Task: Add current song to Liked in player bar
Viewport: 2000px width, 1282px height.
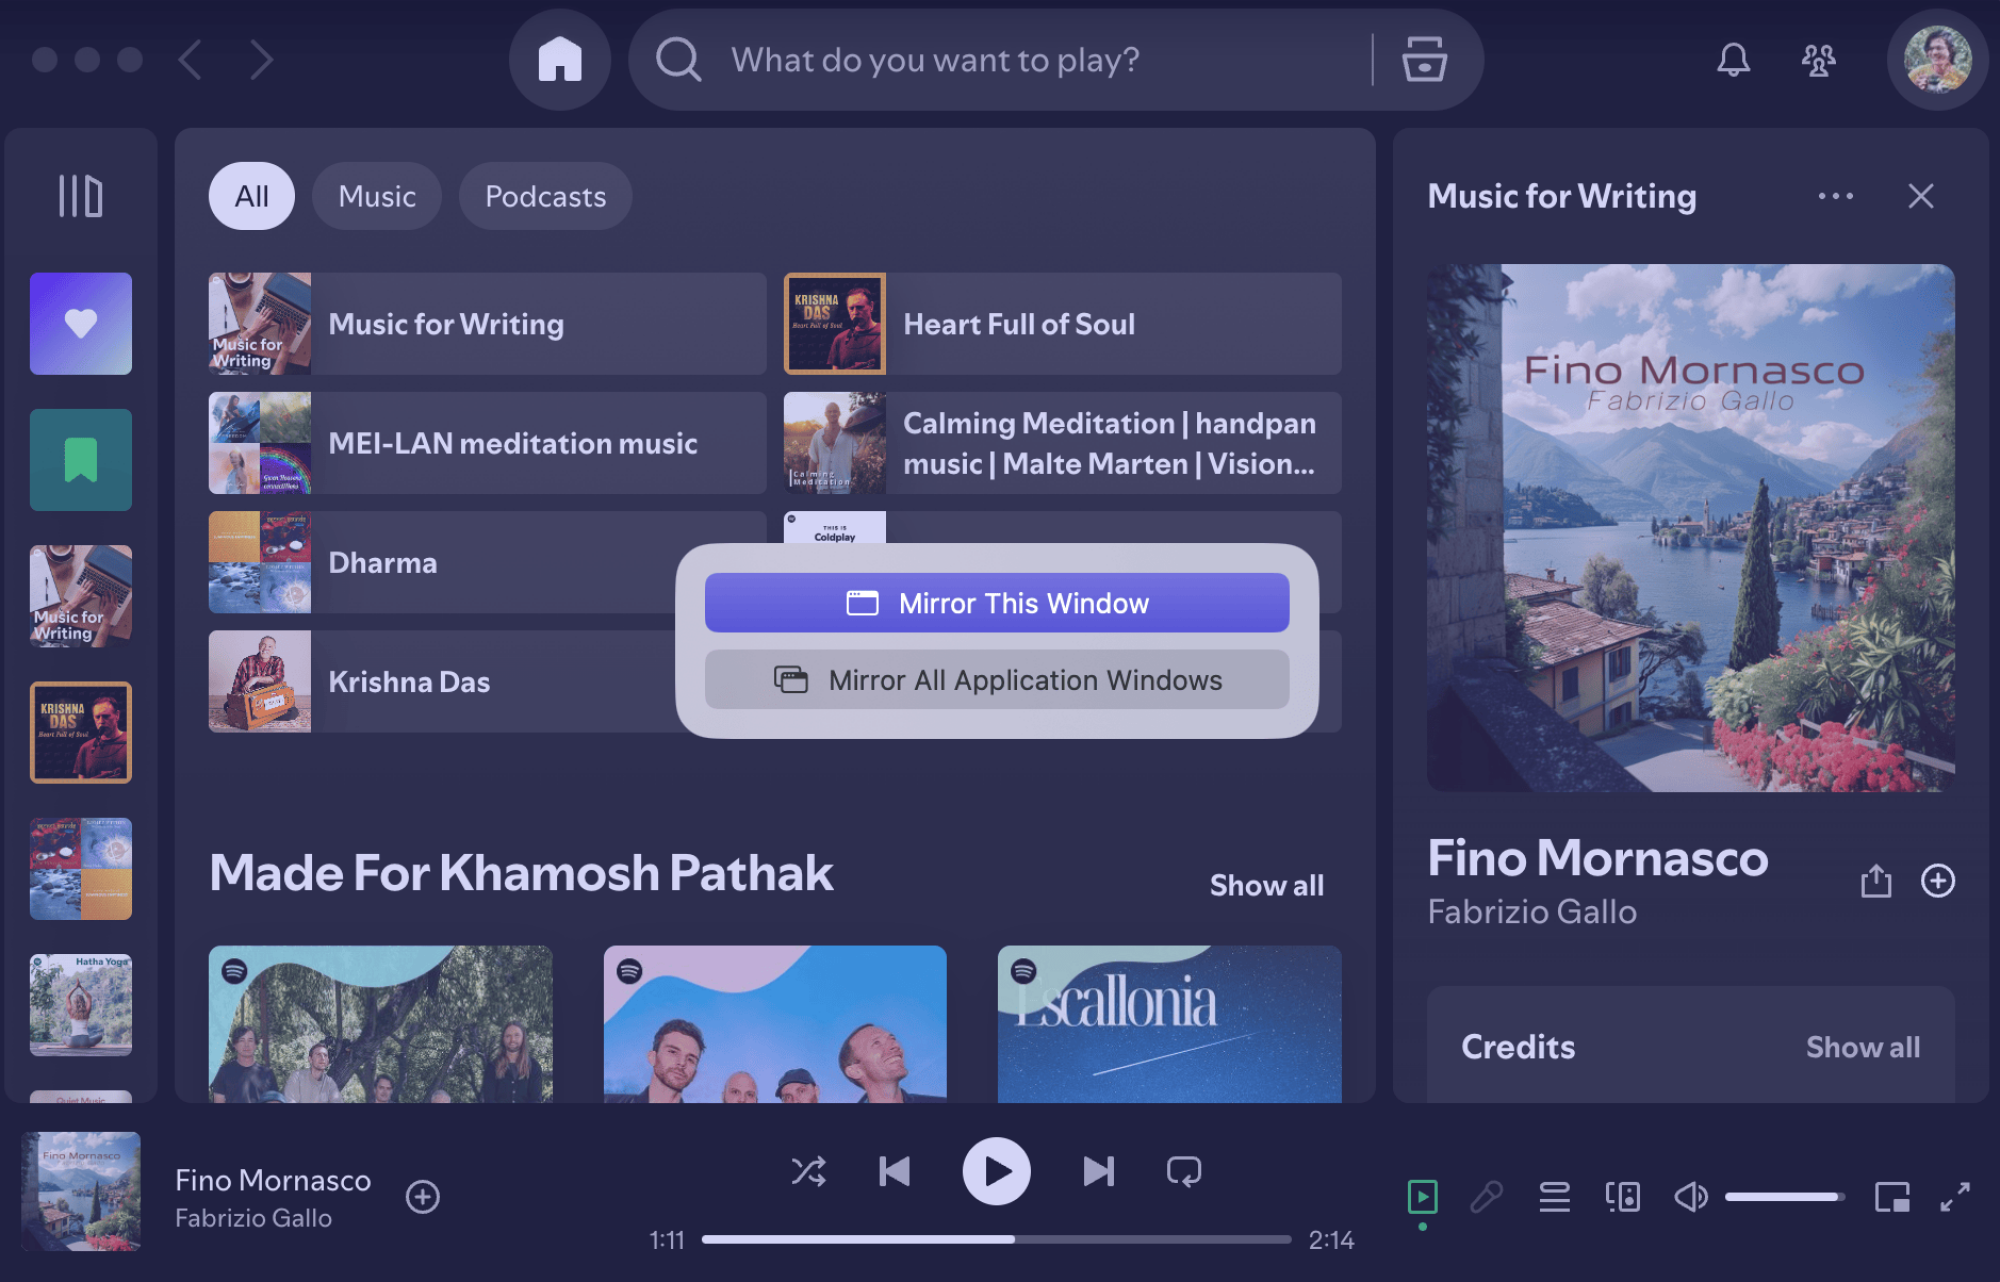Action: pyautogui.click(x=423, y=1197)
